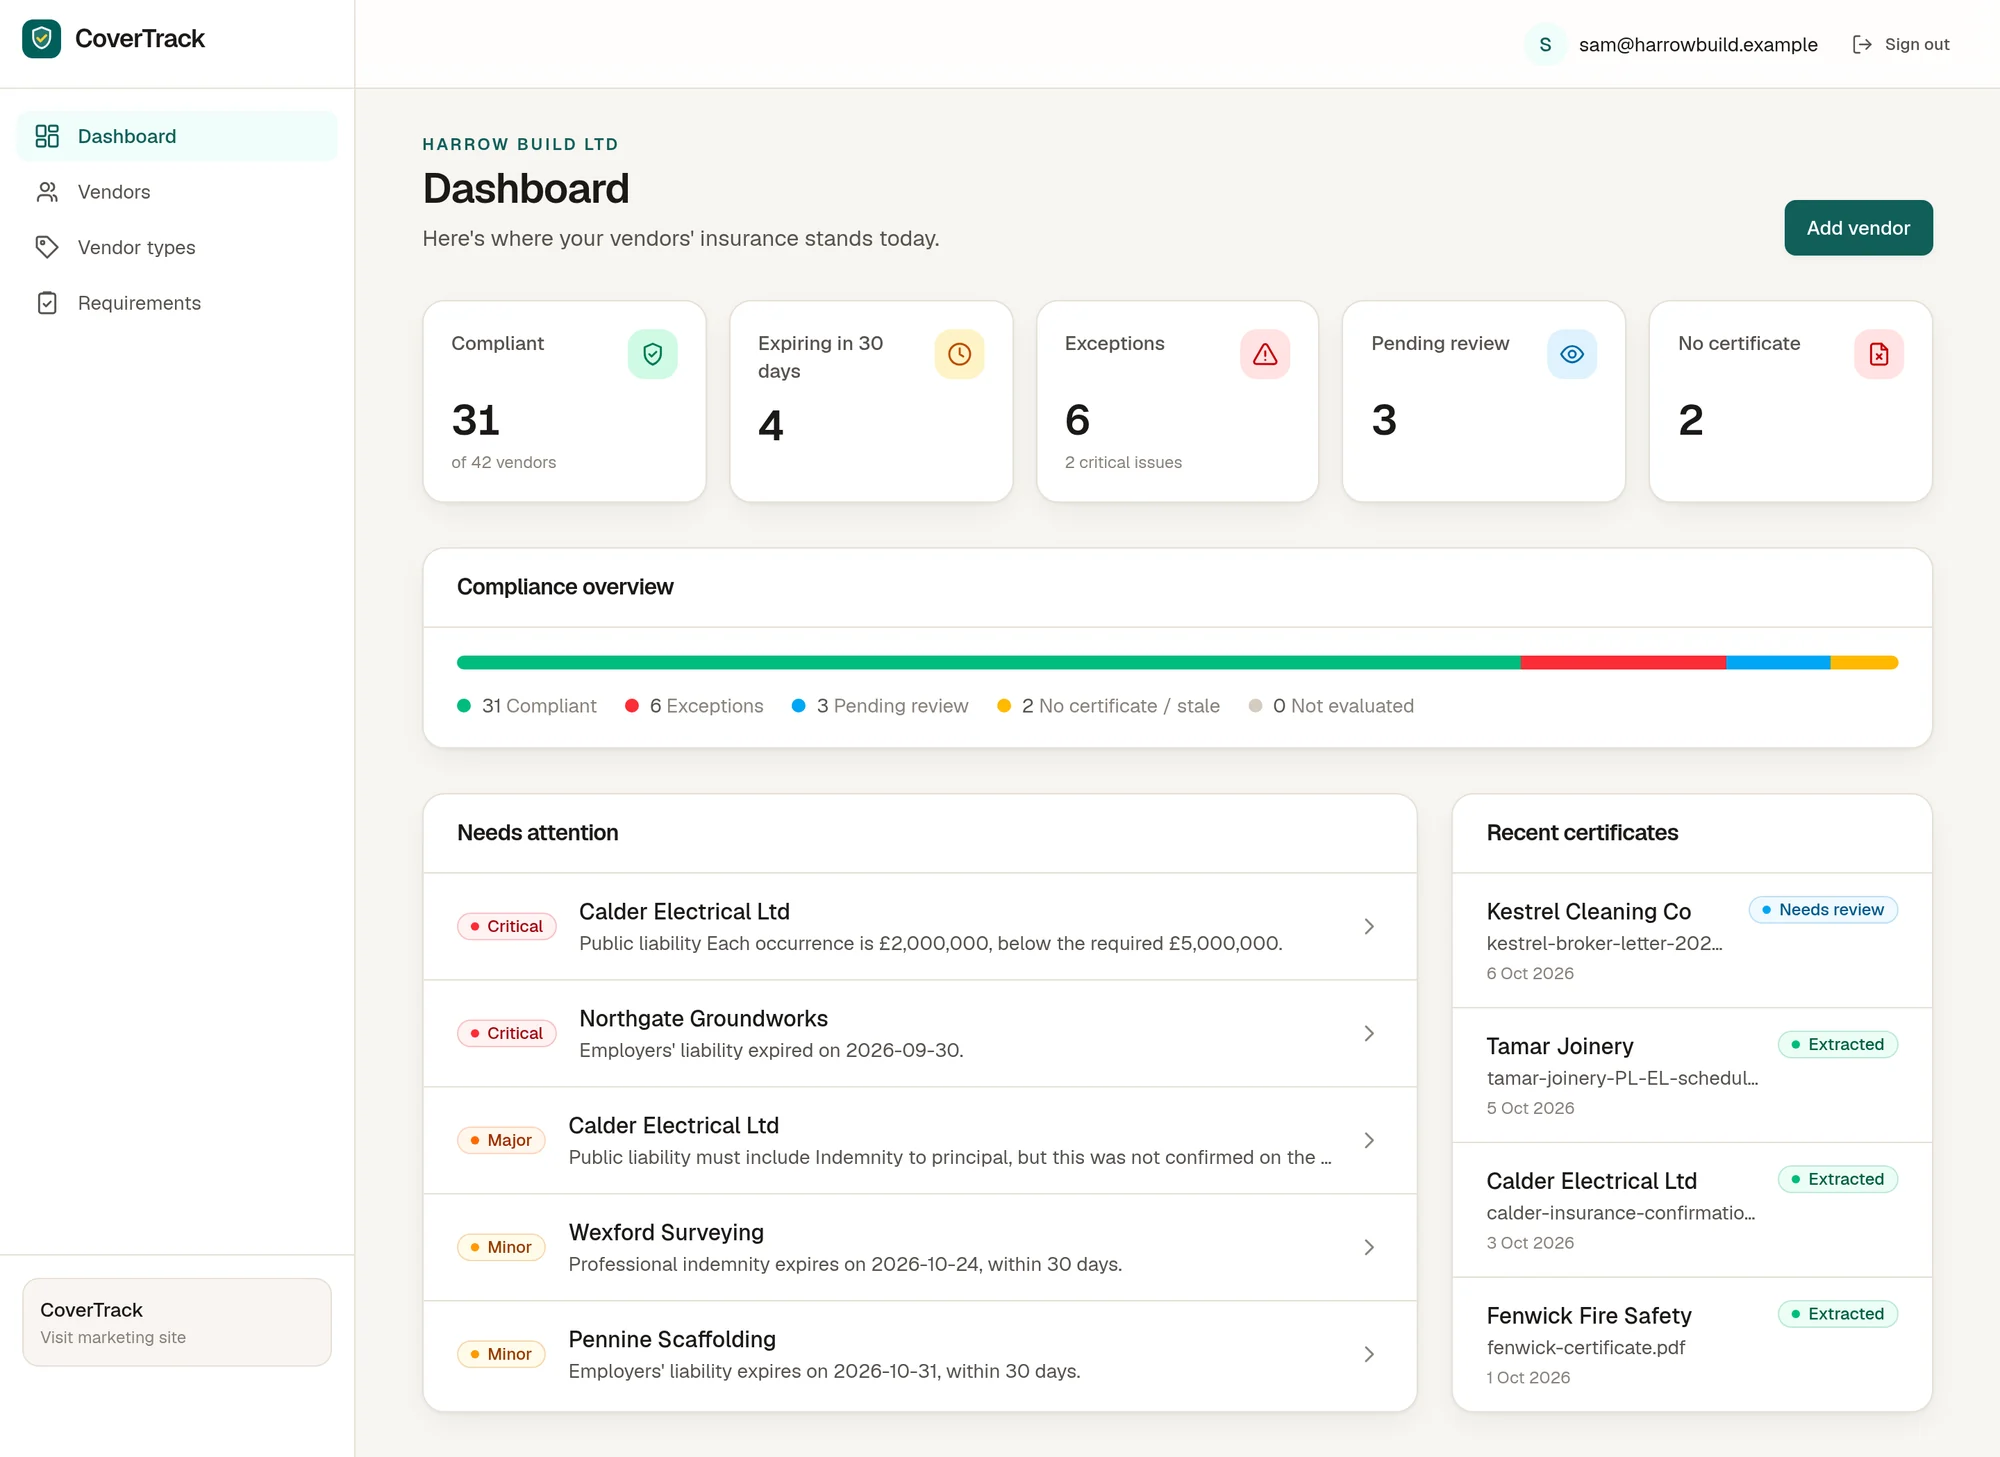Open Northgate Groundworks vendor name
Screen dimensions: 2000x1457
pos(703,1019)
